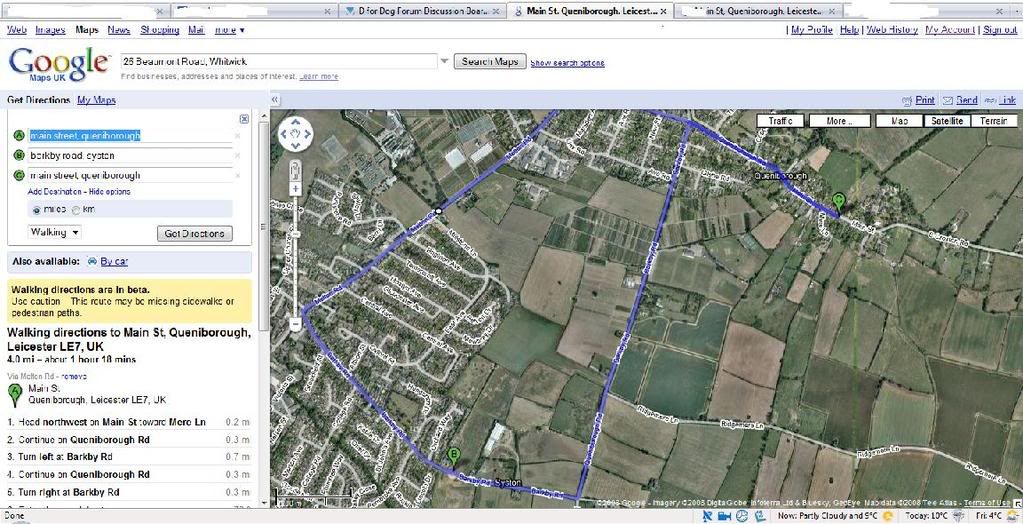Click the start address A input field
Image resolution: width=1023 pixels, height=524 pixels.
(130, 136)
